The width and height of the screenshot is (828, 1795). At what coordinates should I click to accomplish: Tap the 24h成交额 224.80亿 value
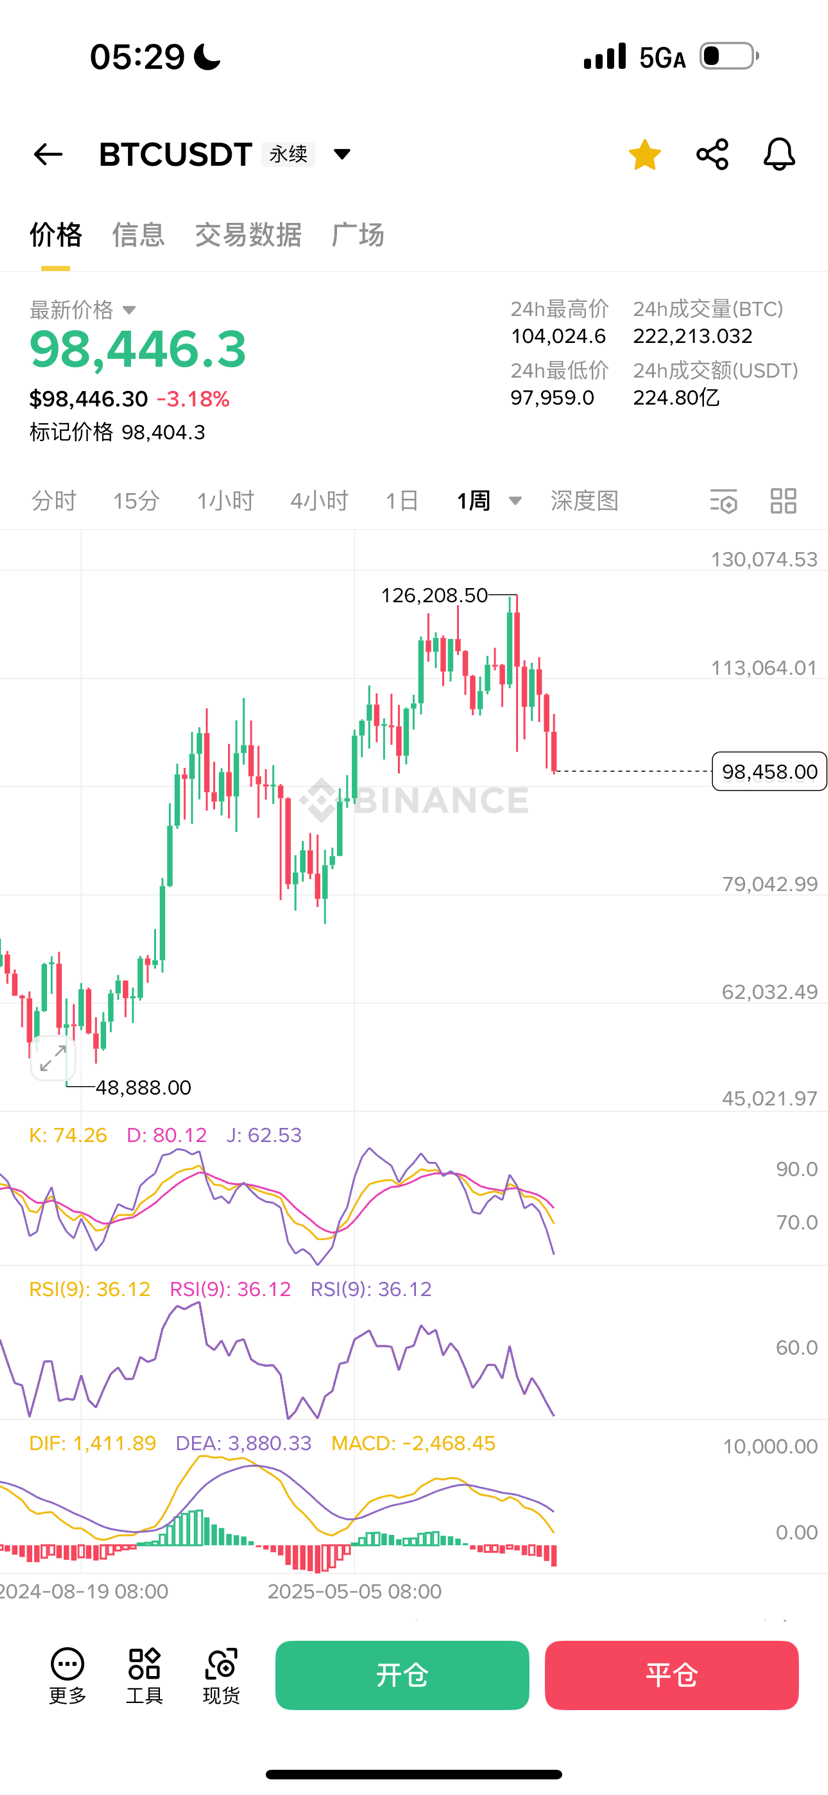coord(676,398)
